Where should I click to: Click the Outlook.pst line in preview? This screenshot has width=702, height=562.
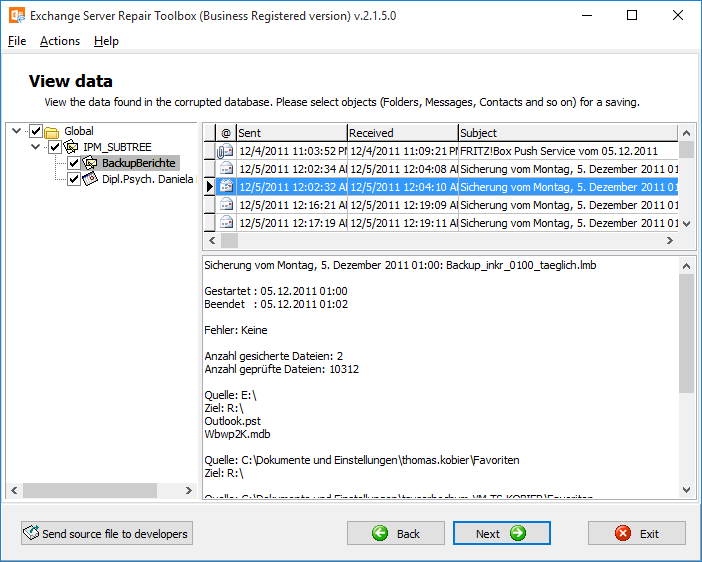[232, 421]
